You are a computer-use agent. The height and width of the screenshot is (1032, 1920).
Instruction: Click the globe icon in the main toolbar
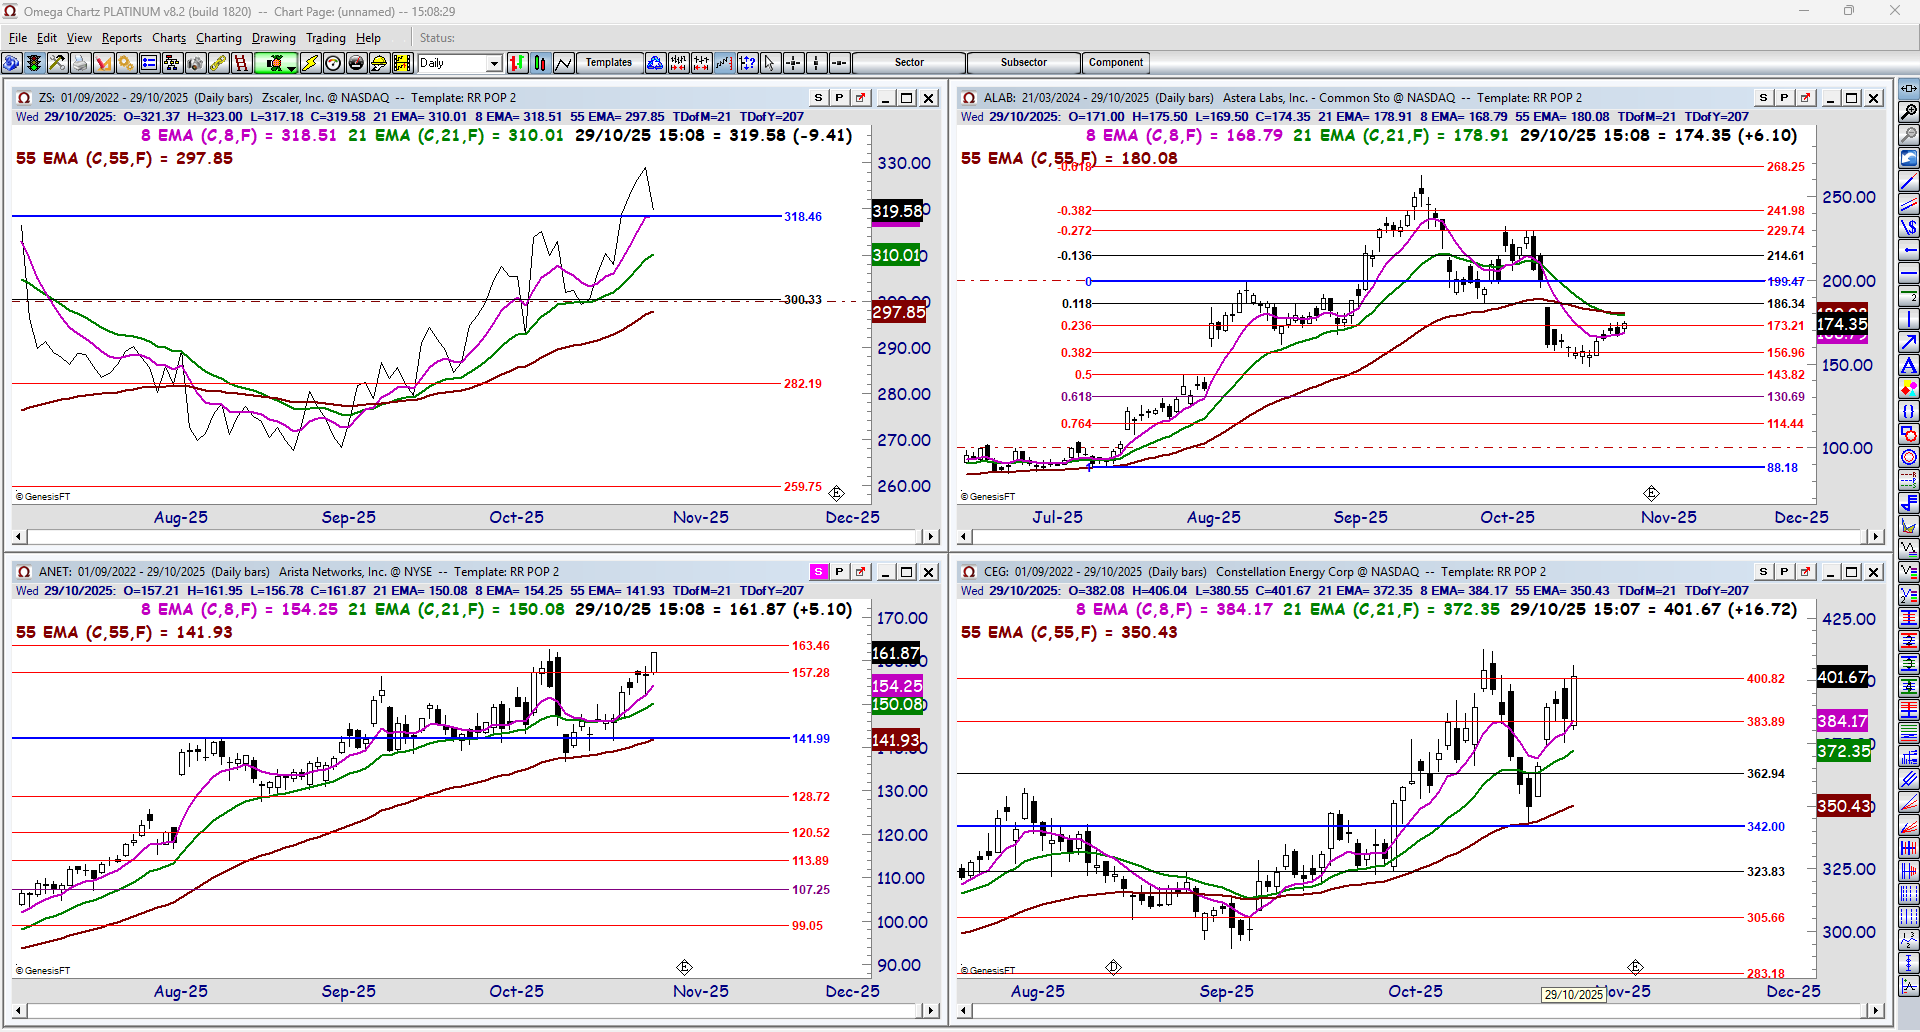point(12,63)
